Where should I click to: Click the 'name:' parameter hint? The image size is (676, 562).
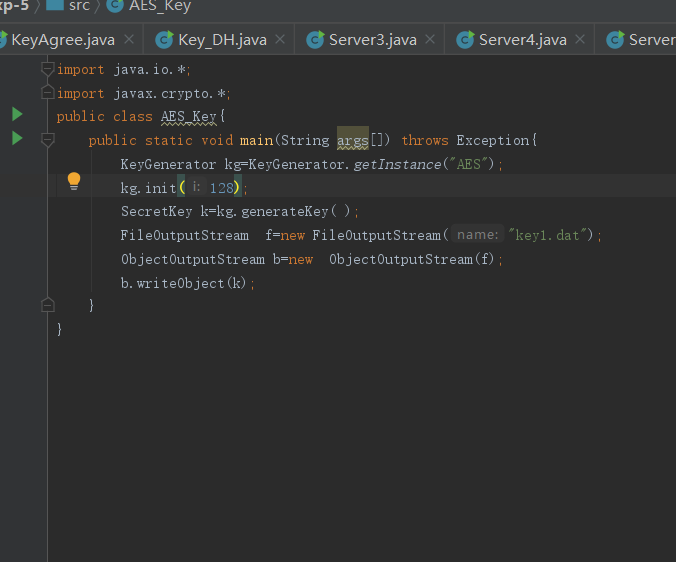pos(478,234)
